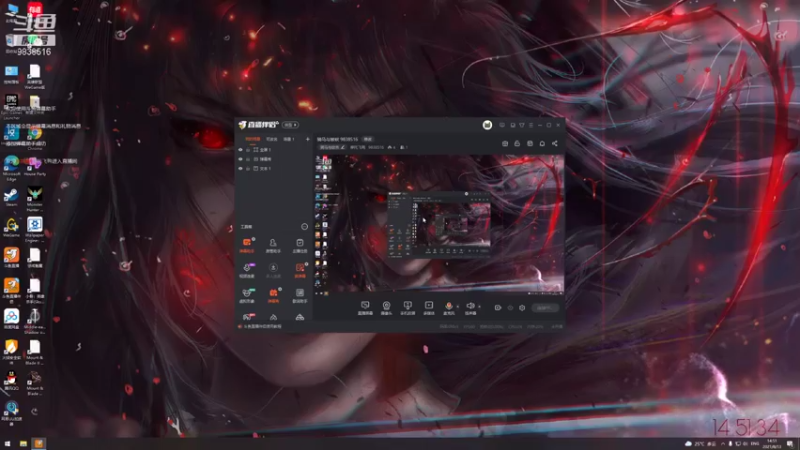Screen dimensions: 800x450
Task: Open Wallpaper Engine desktop shortcut
Action: point(35,229)
